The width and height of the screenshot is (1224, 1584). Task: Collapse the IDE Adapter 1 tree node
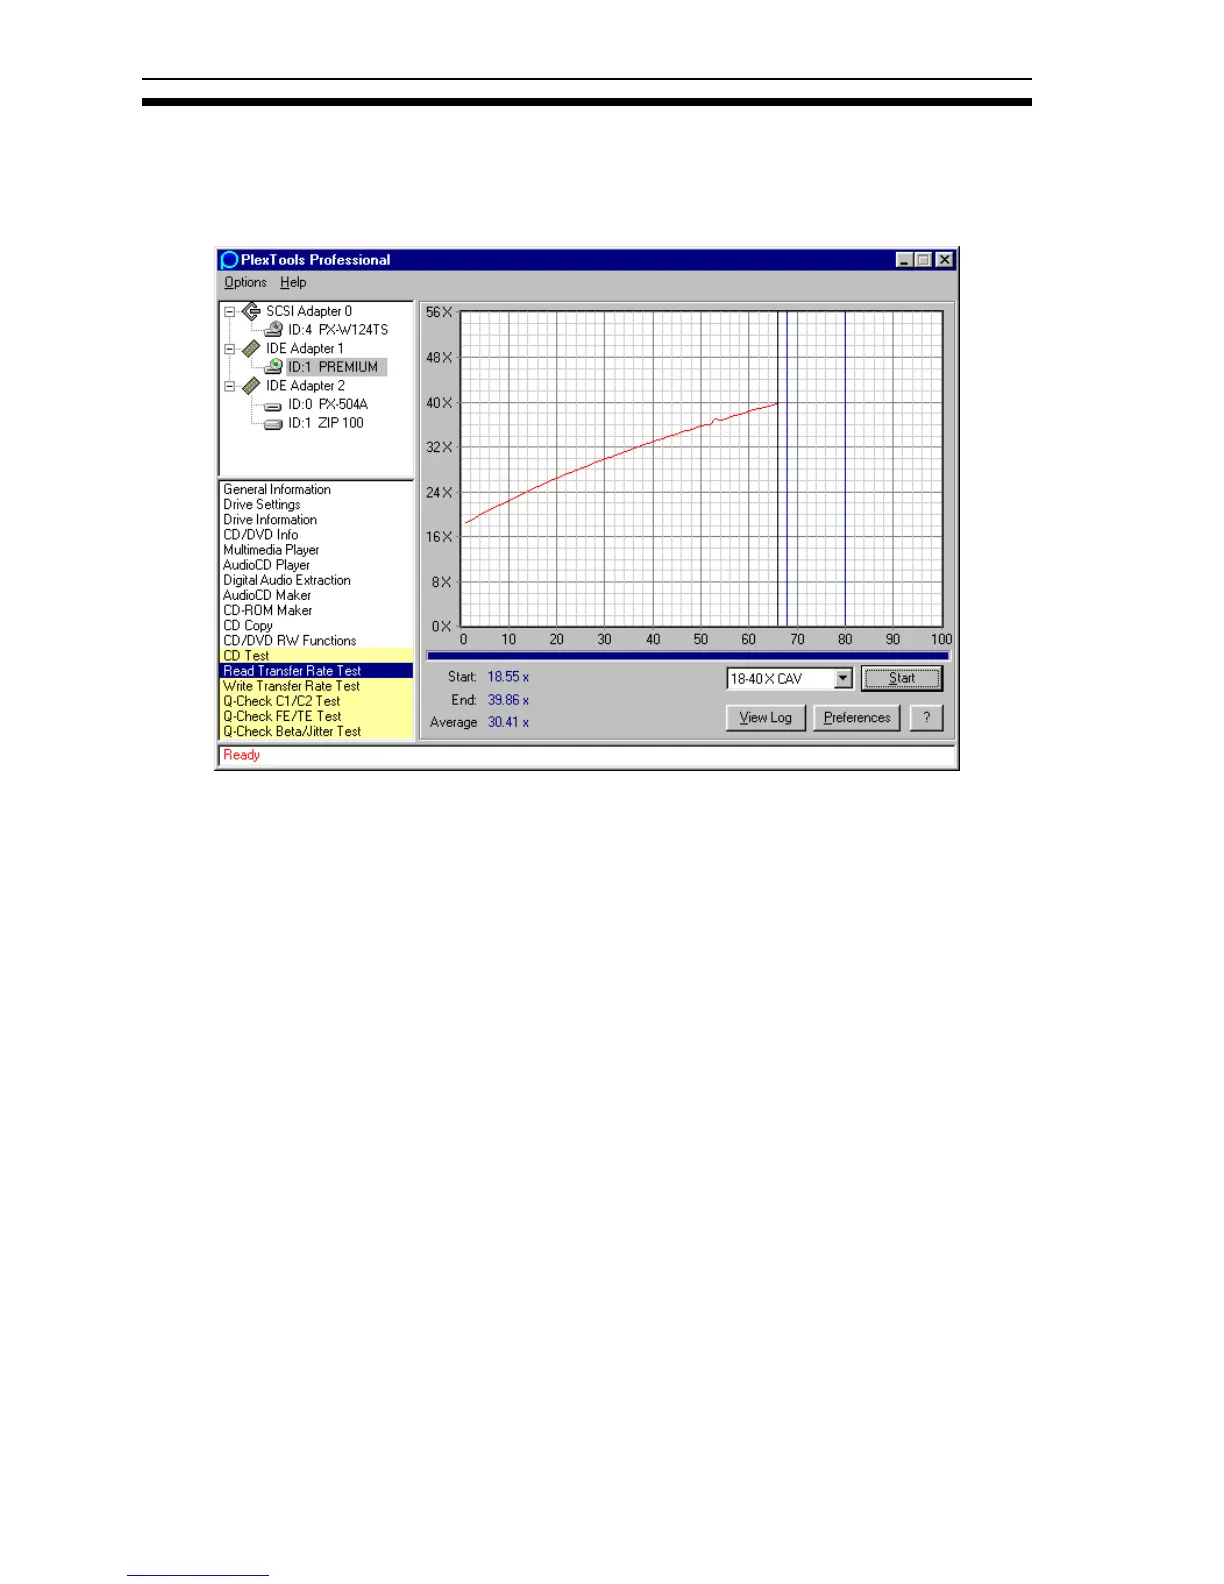click(x=229, y=349)
